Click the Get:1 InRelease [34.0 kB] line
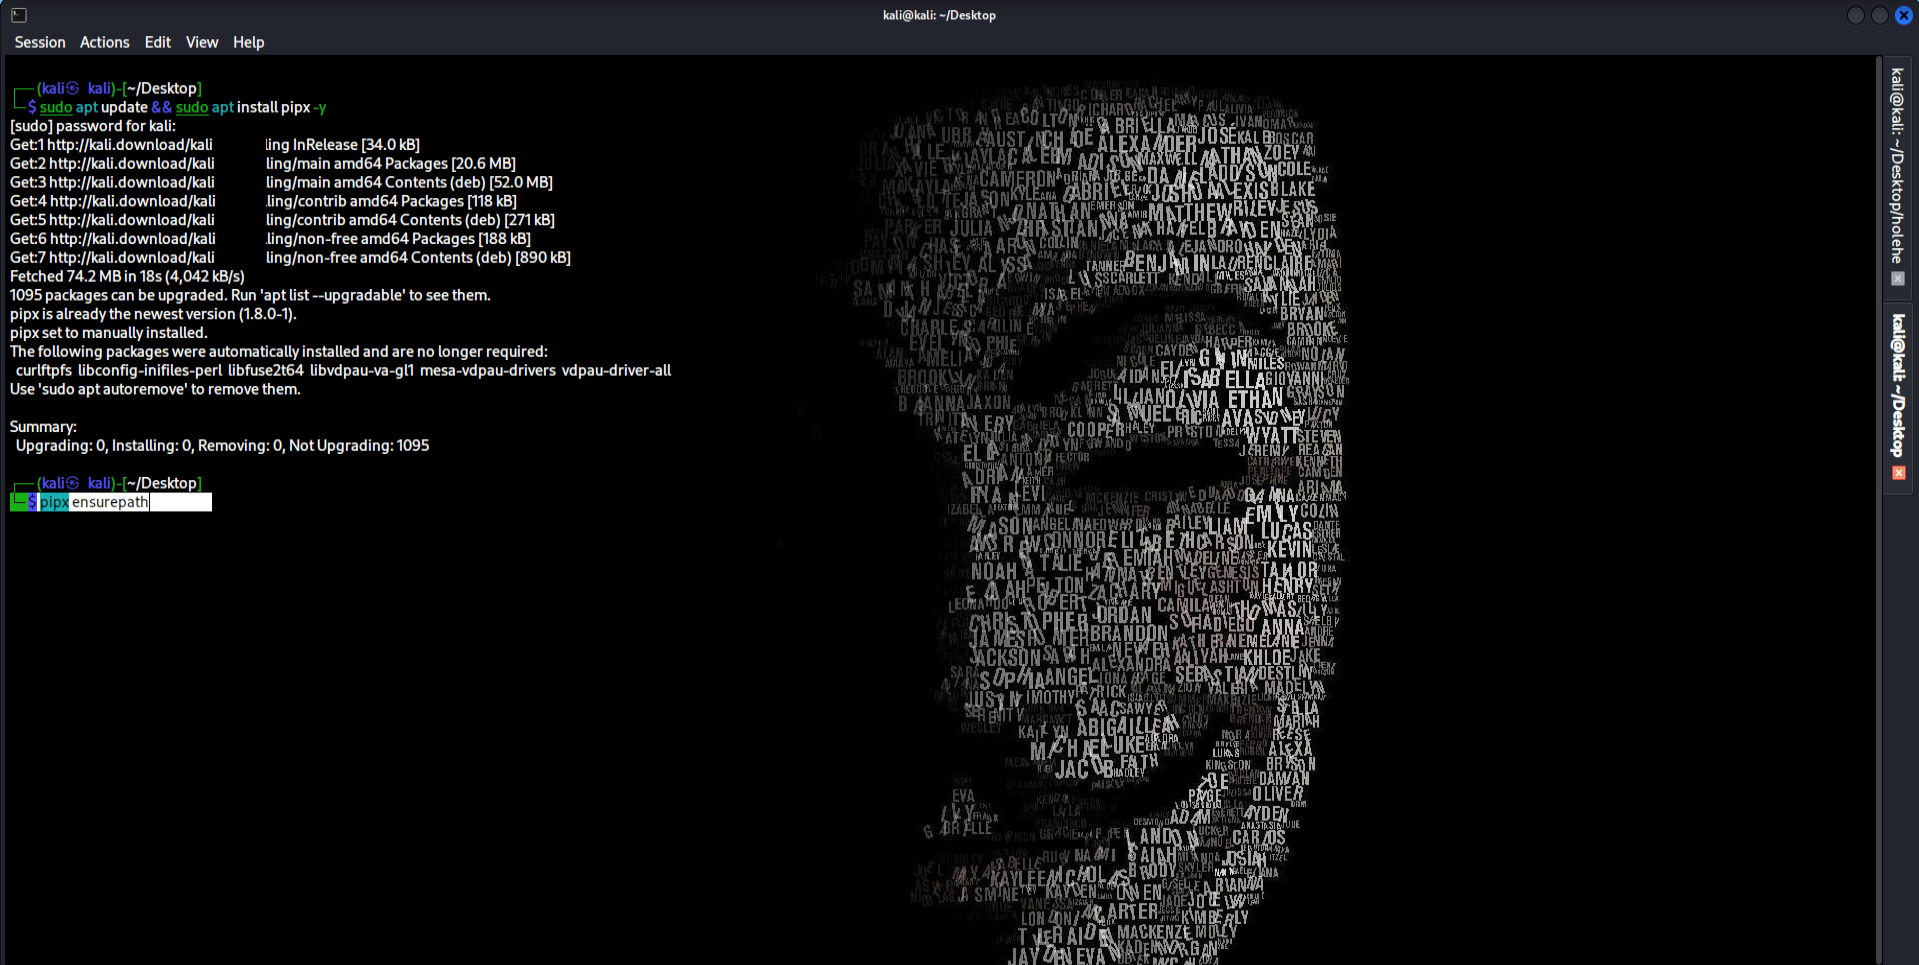1919x965 pixels. pos(215,145)
